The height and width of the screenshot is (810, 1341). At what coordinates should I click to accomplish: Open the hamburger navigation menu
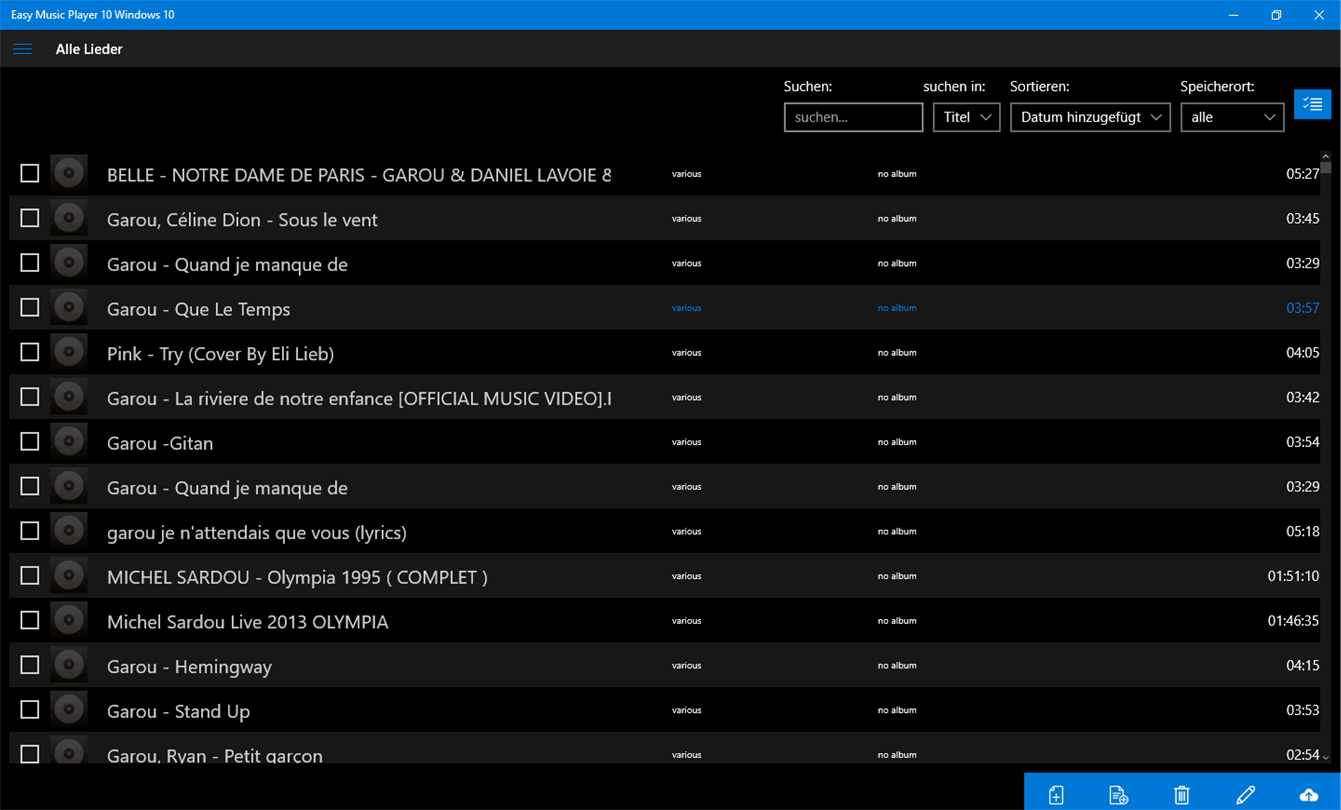(x=23, y=49)
